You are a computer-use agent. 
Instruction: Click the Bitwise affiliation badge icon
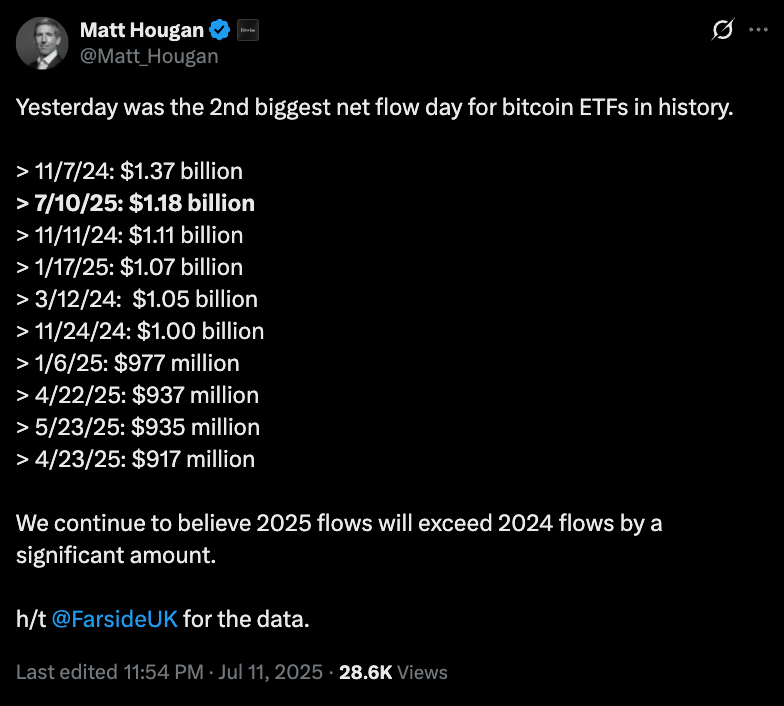[248, 30]
